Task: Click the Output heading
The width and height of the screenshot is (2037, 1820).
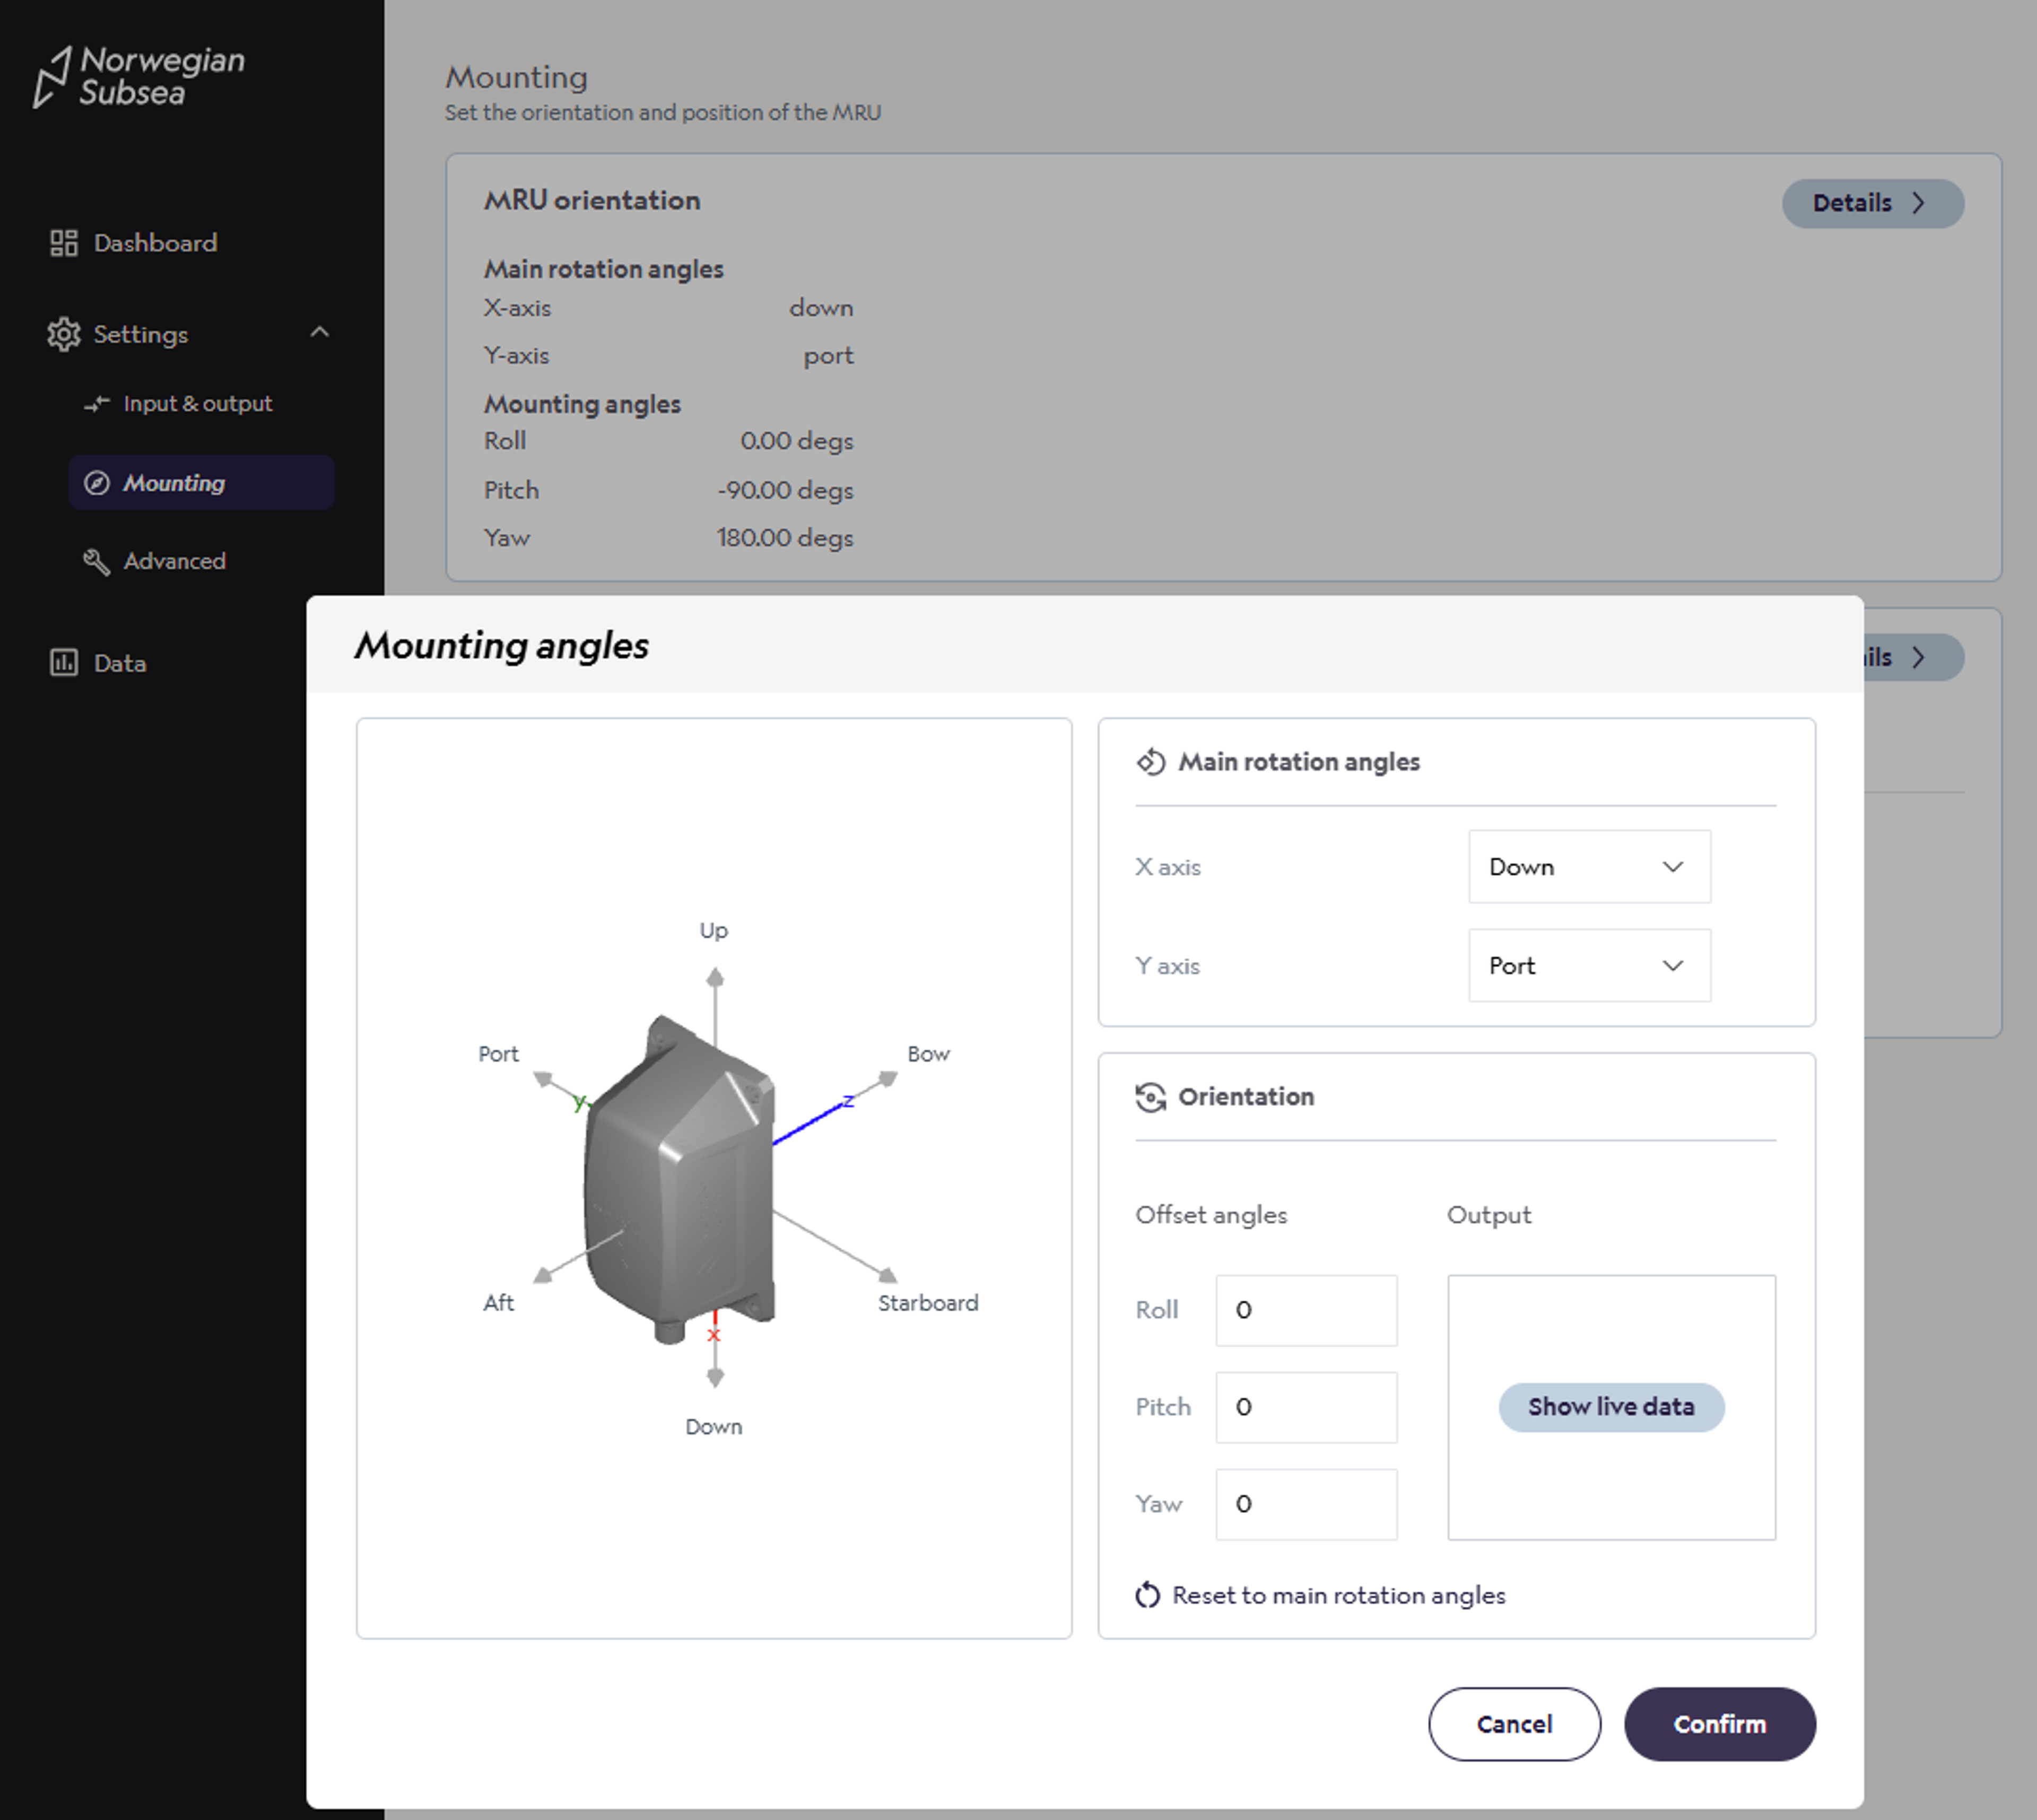Action: point(1489,1215)
